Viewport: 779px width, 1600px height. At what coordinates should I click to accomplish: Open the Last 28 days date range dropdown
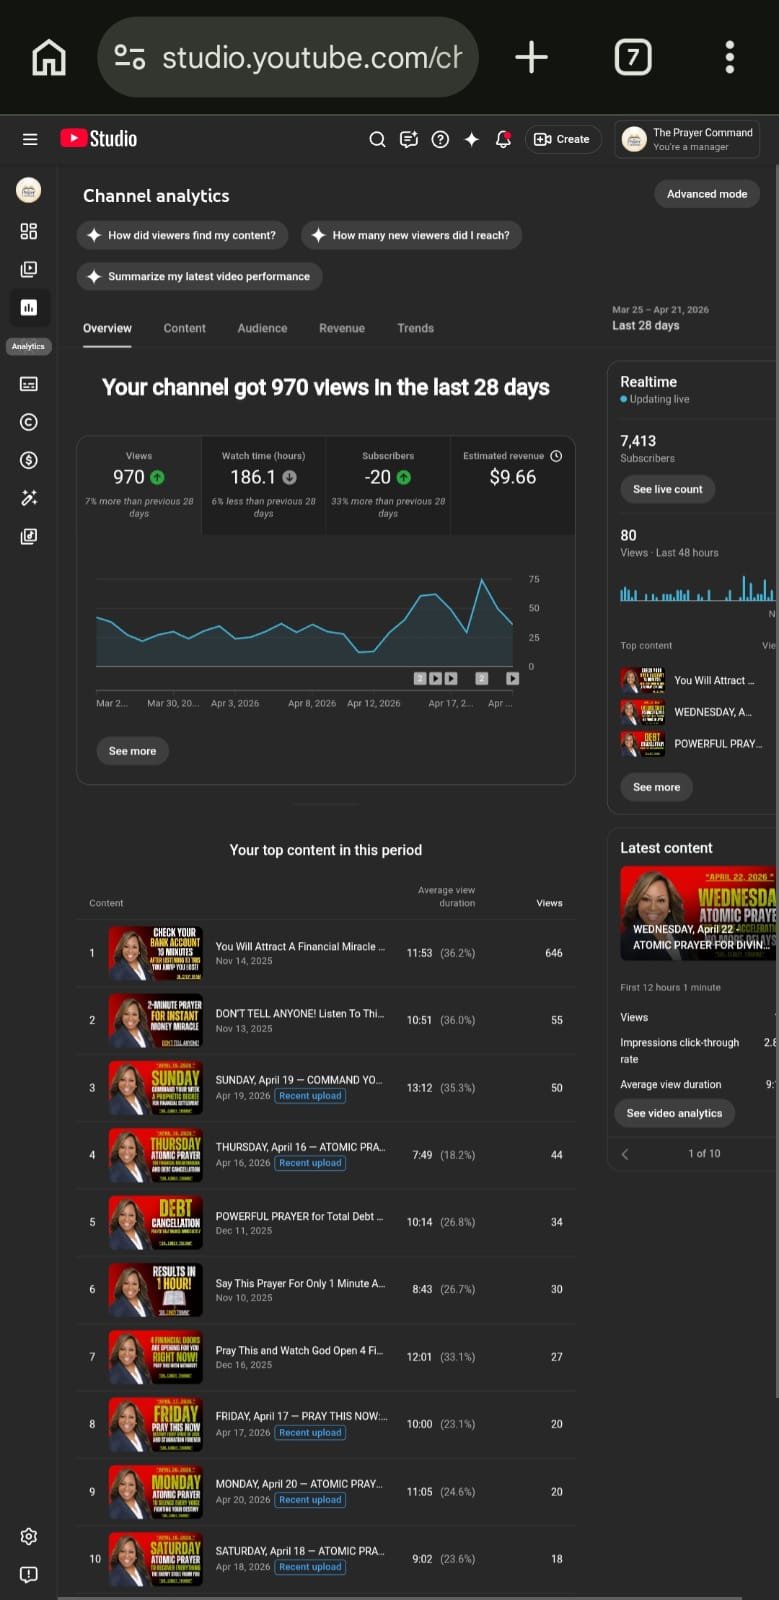pyautogui.click(x=660, y=318)
